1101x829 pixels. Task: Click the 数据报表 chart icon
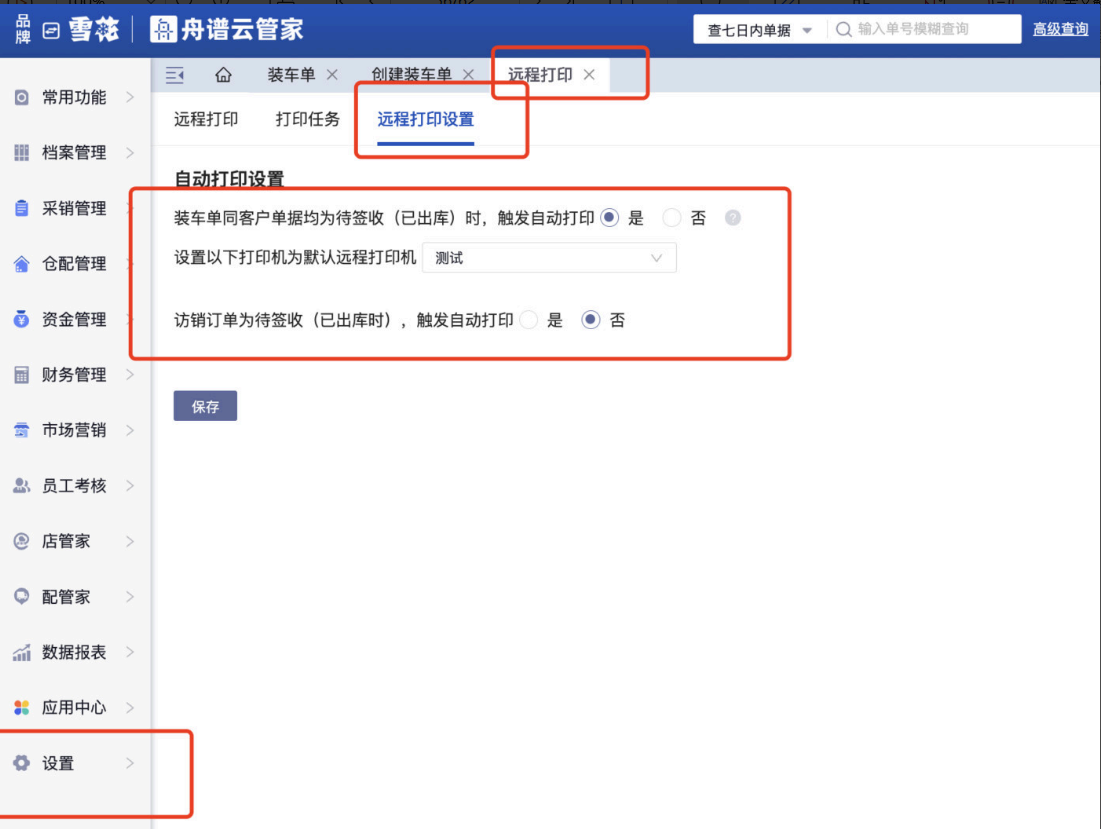coord(22,652)
